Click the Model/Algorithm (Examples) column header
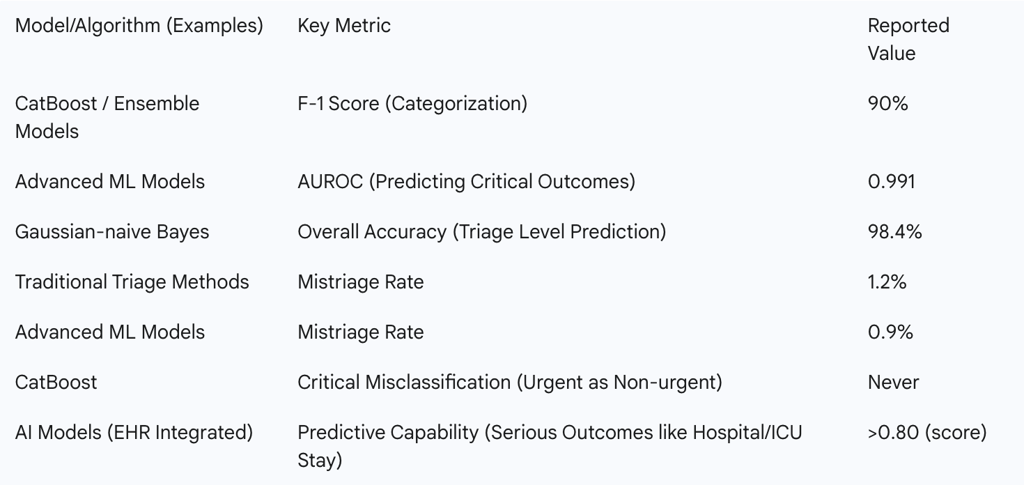Screen dimensions: 1024x485 click(139, 26)
